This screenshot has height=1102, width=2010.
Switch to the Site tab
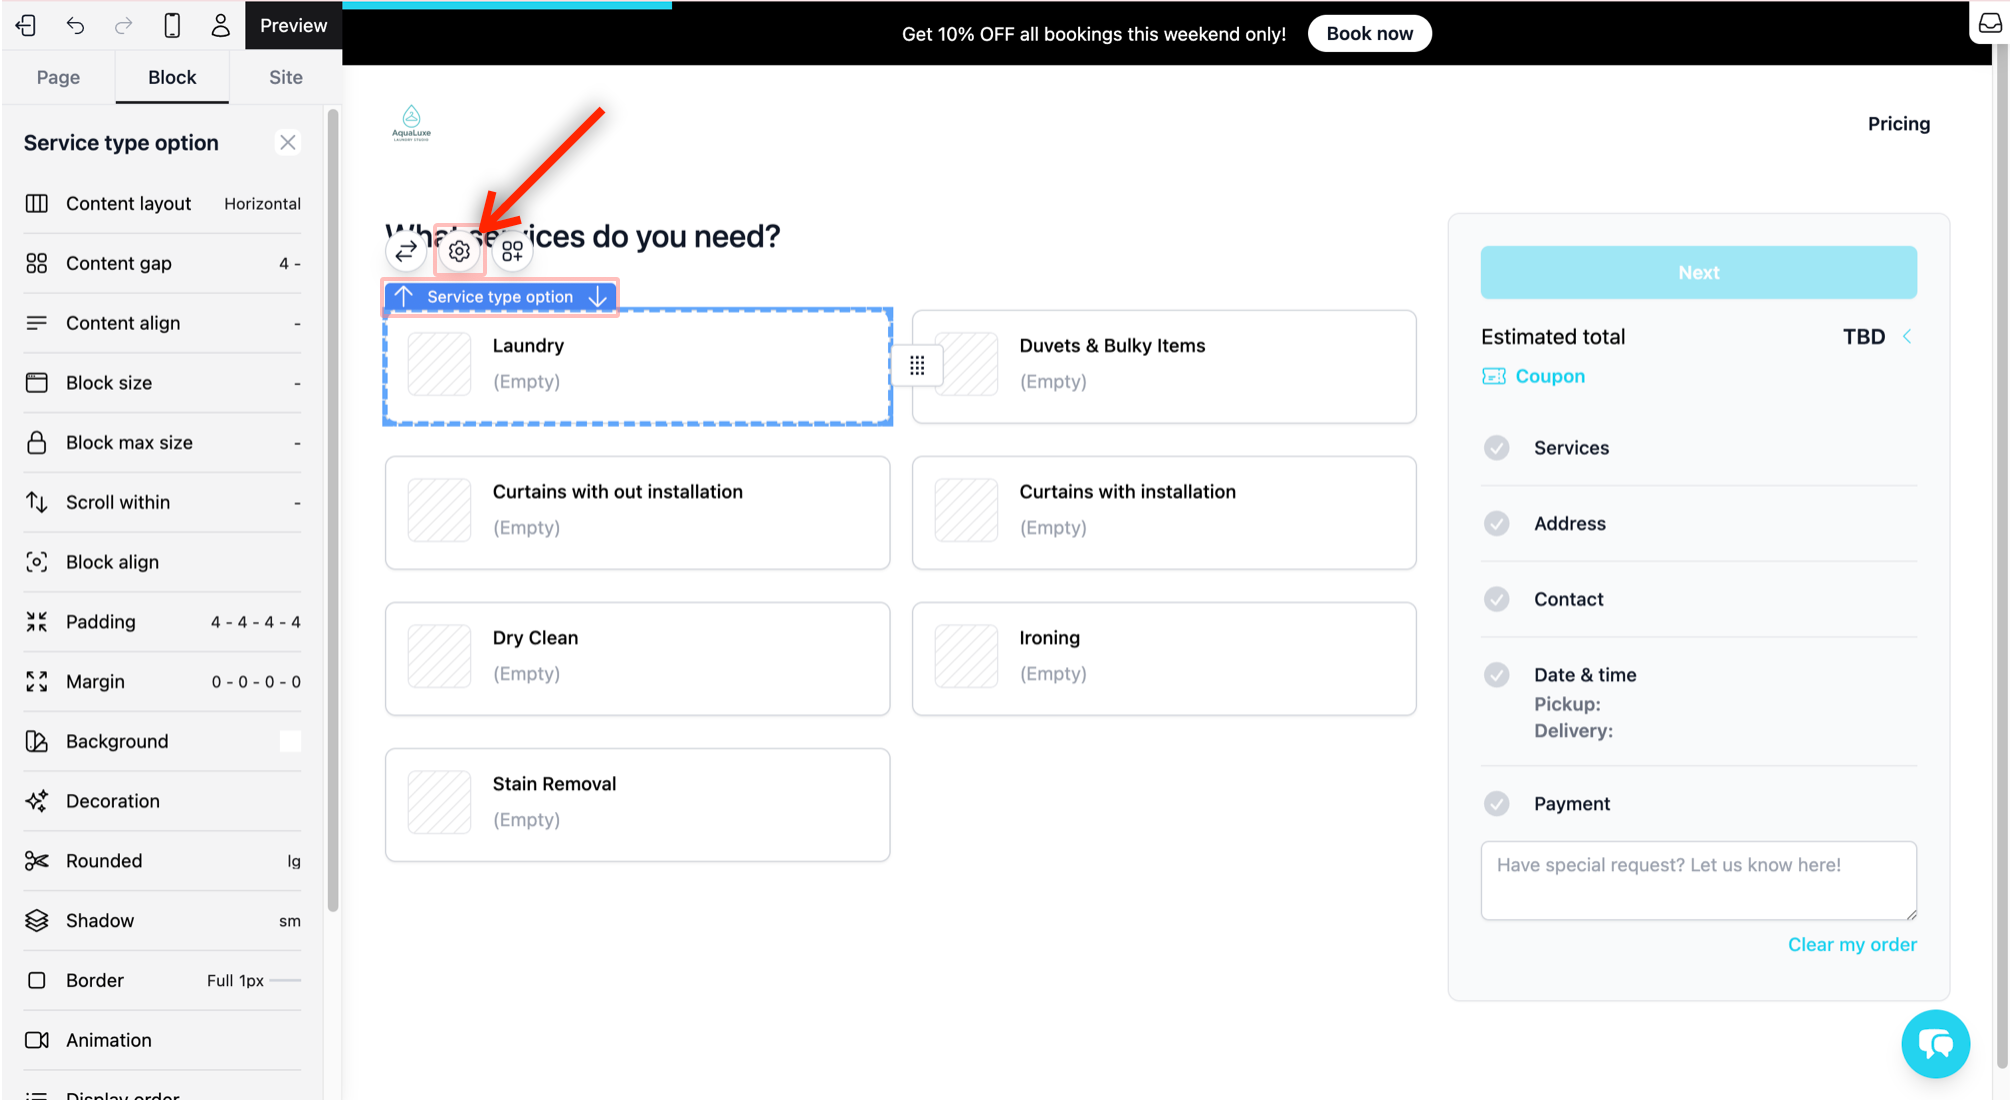click(x=285, y=77)
